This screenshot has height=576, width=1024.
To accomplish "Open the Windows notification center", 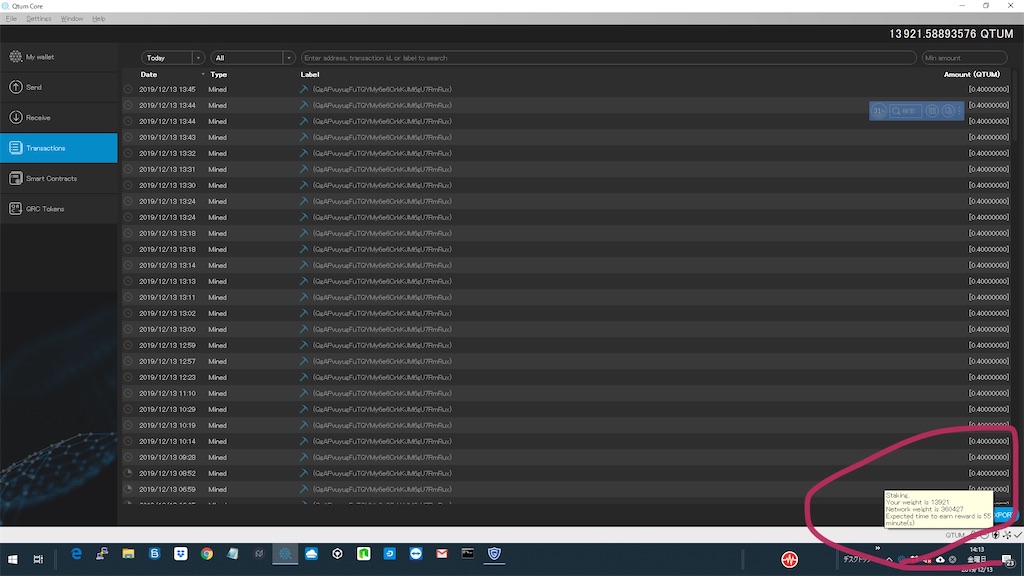I will pos(1008,560).
